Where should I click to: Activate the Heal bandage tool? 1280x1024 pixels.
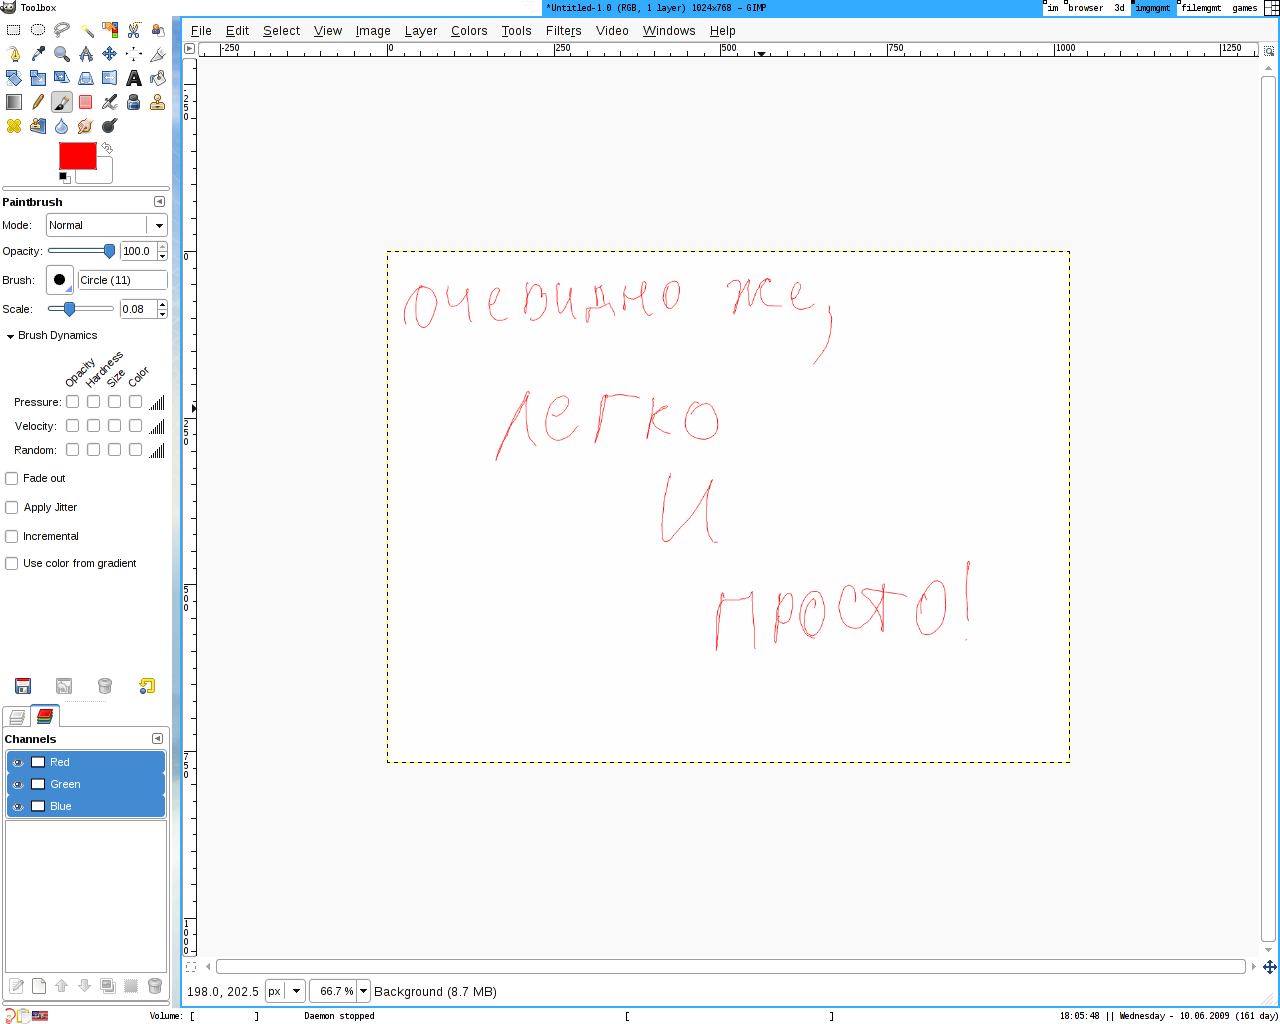point(13,126)
